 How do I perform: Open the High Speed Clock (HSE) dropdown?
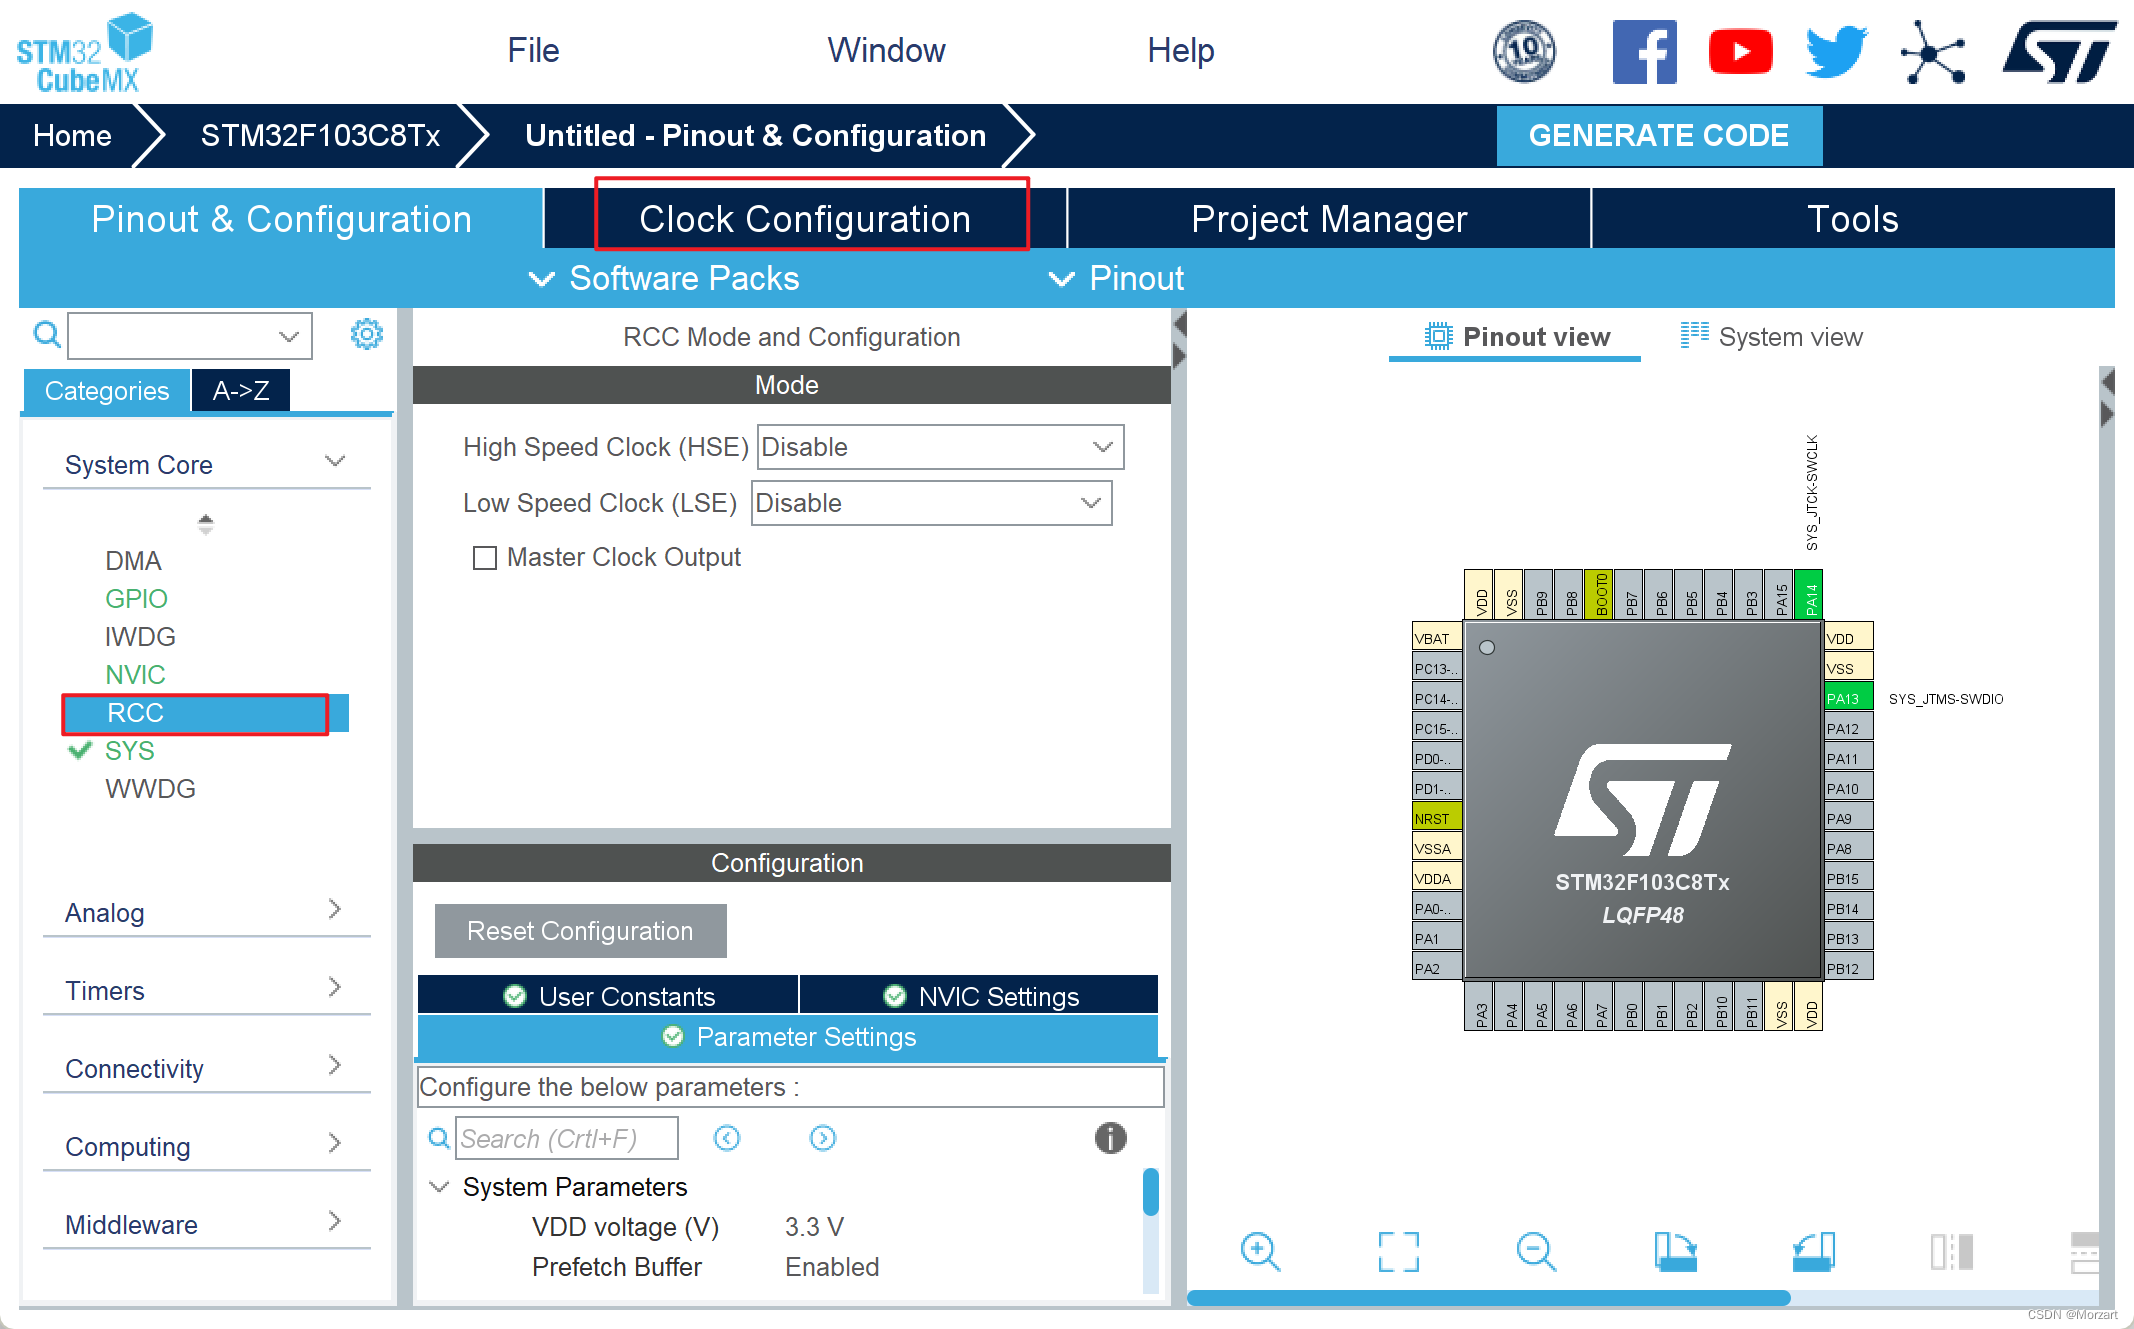coord(940,447)
